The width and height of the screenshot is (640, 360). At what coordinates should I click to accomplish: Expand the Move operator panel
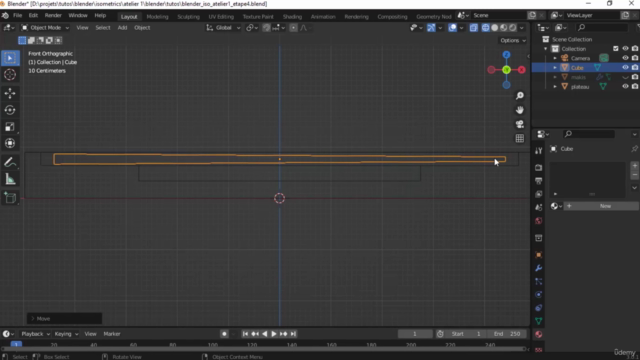coord(64,318)
